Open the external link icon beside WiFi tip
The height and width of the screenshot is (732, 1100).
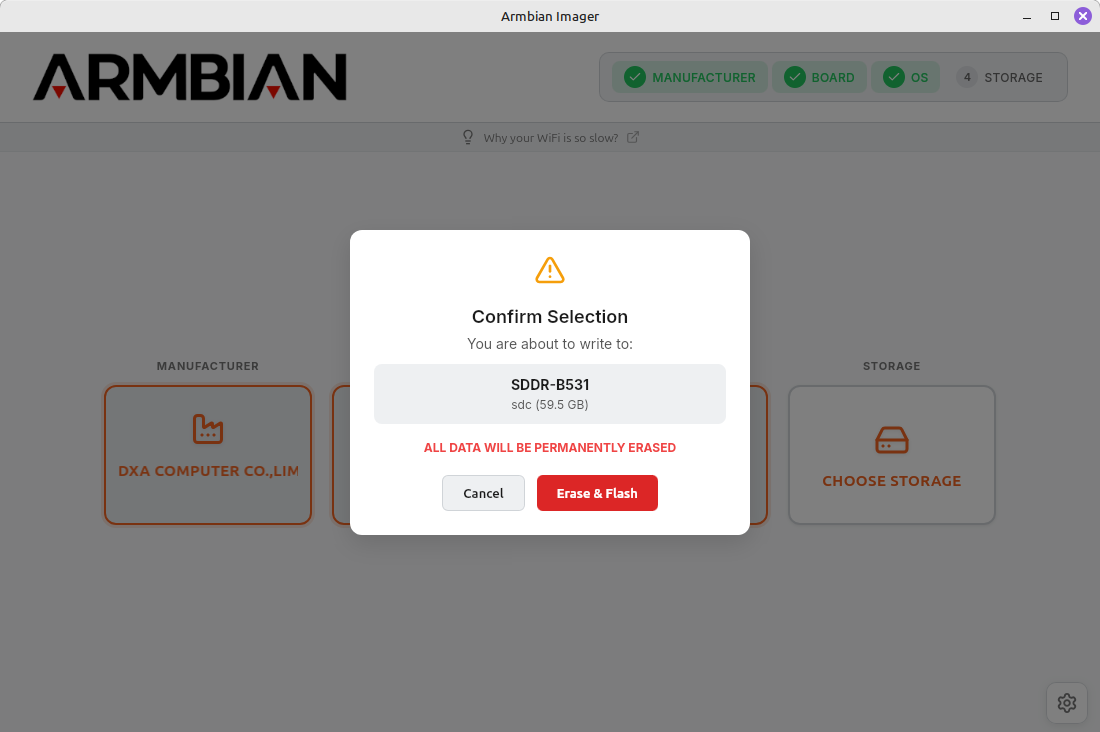[x=633, y=138]
